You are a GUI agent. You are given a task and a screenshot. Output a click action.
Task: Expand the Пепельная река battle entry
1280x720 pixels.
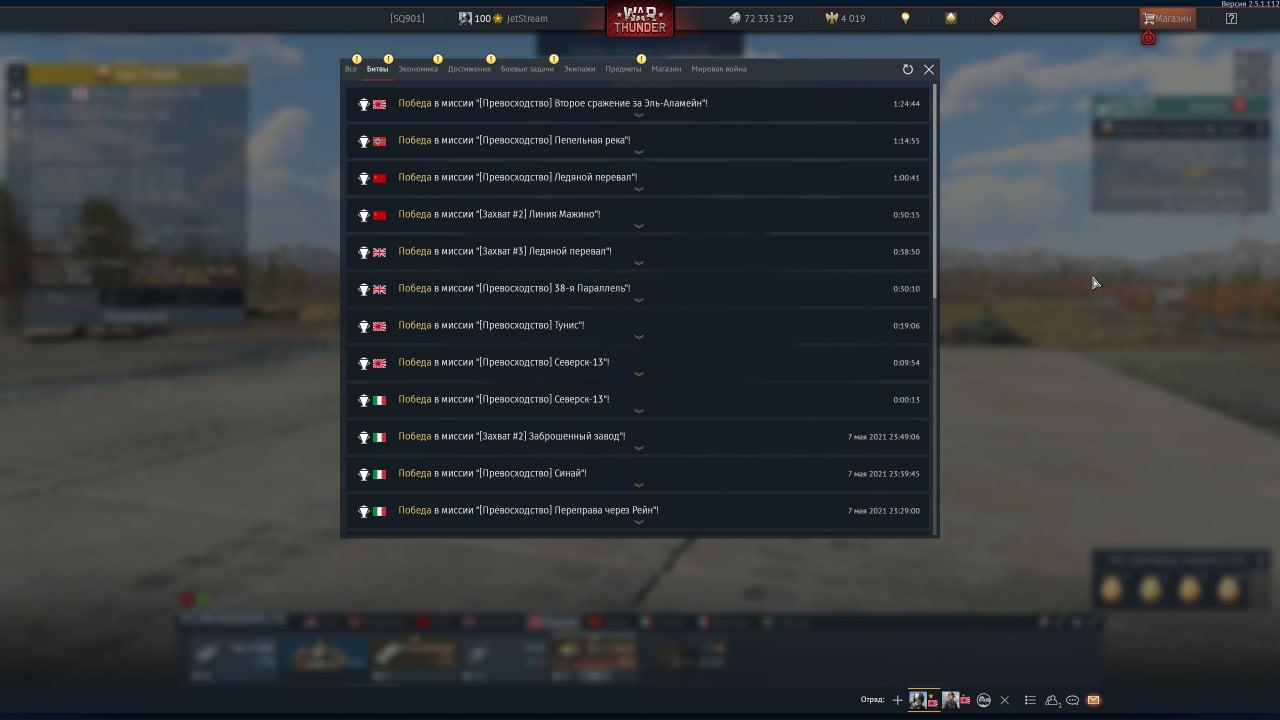click(639, 152)
